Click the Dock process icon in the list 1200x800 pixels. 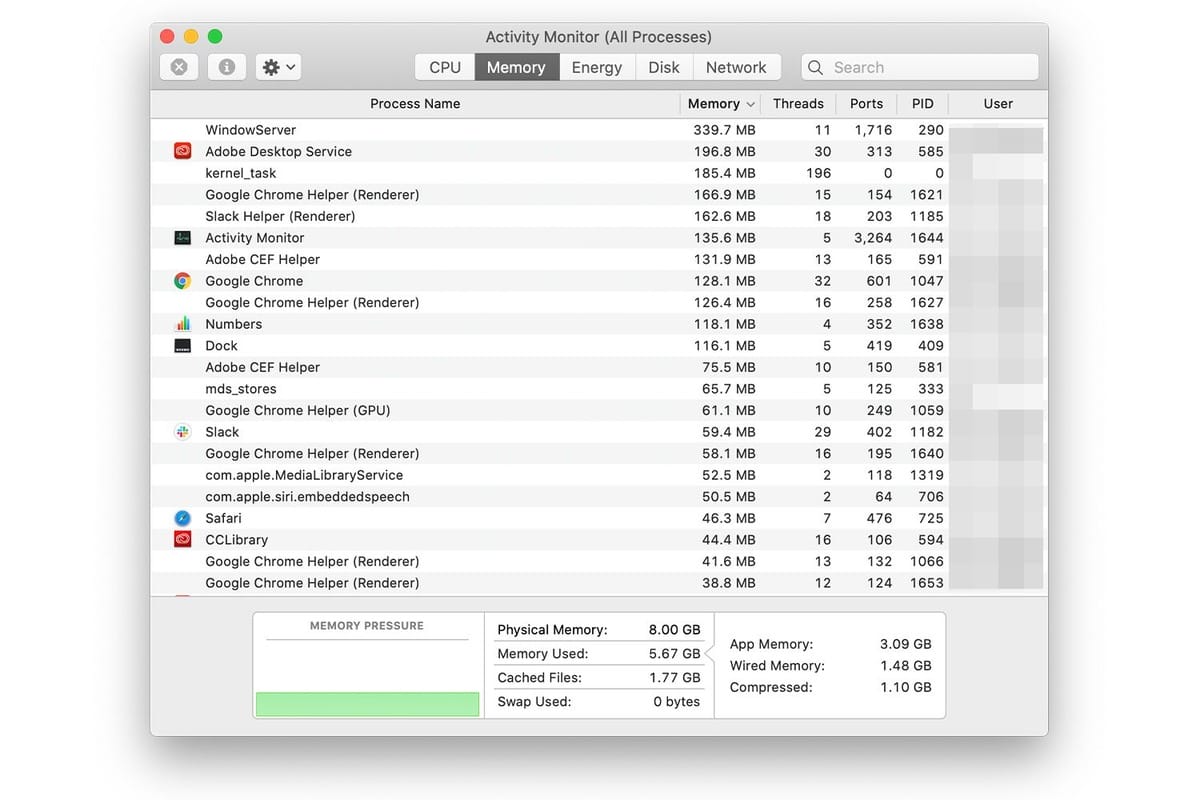click(181, 345)
